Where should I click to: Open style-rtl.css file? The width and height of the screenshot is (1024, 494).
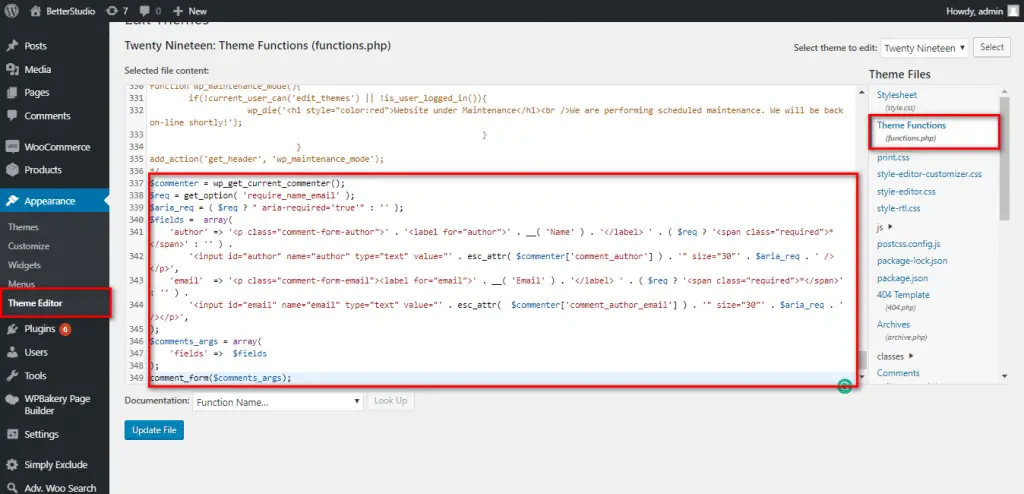point(899,208)
